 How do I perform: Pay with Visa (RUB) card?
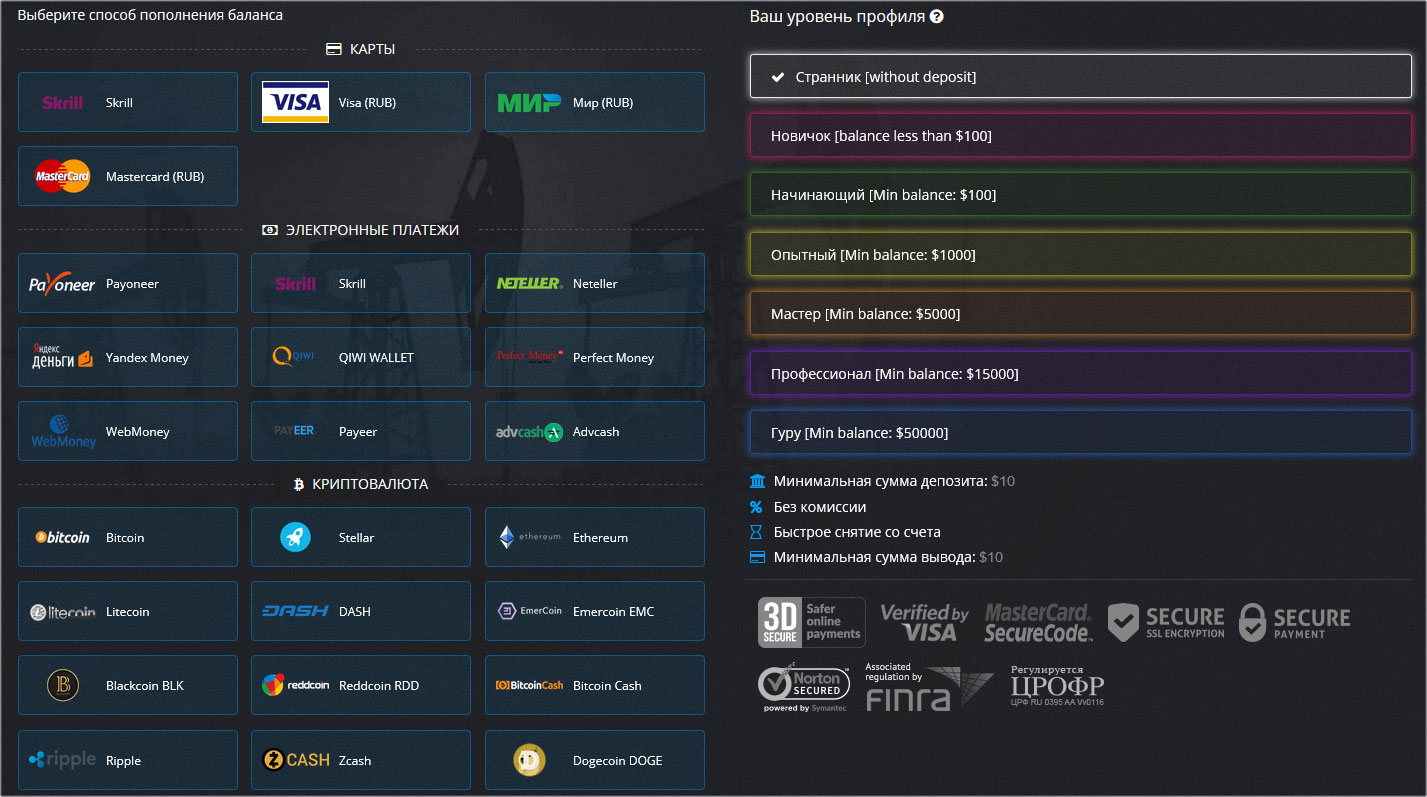360,102
